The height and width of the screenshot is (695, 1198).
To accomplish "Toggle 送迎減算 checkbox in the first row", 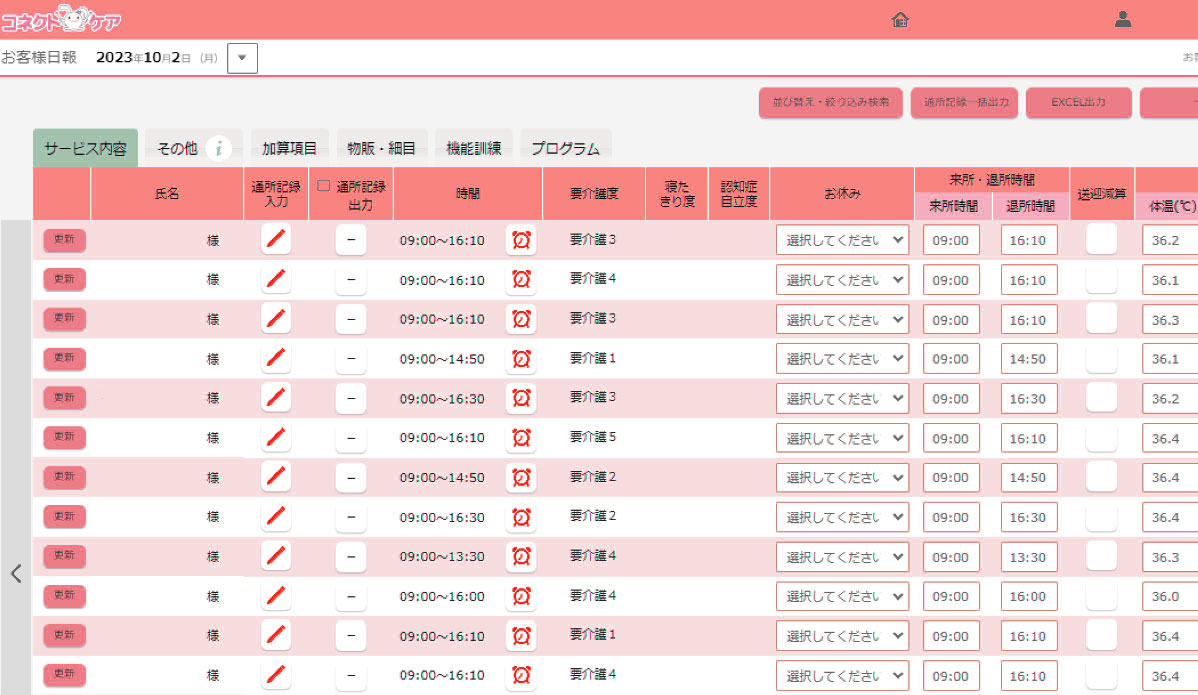I will click(1101, 239).
